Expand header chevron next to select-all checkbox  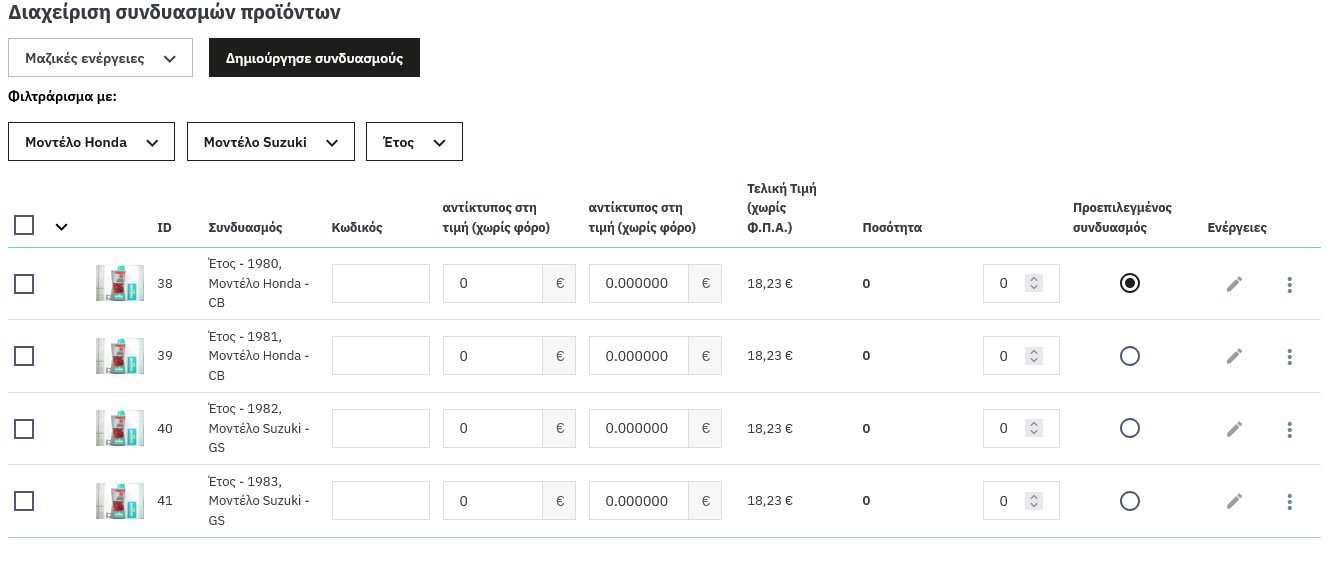point(61,227)
